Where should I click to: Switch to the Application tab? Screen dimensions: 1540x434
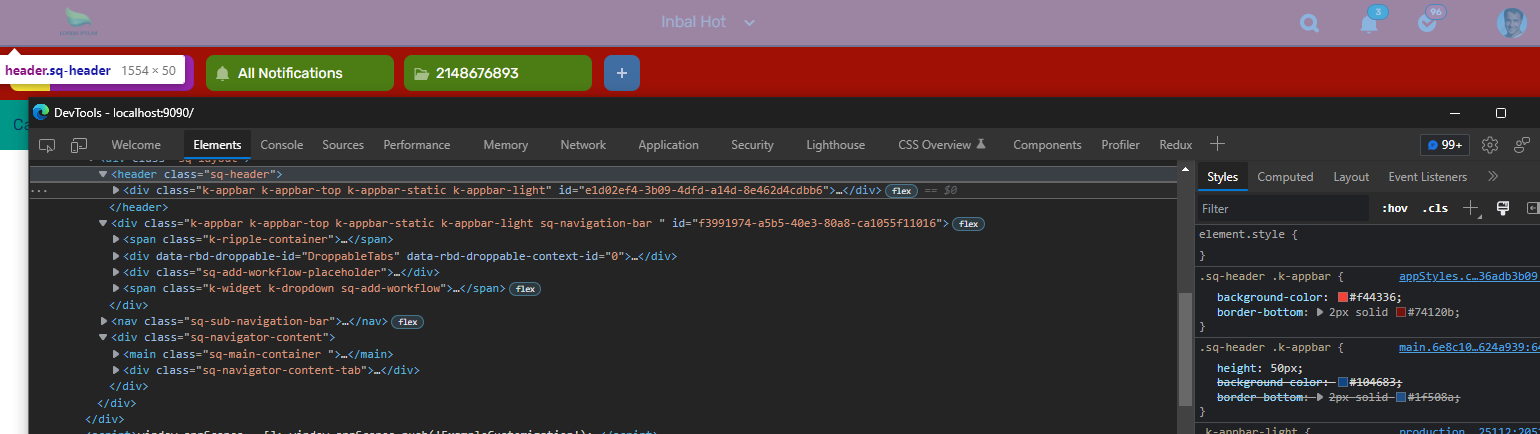point(668,145)
